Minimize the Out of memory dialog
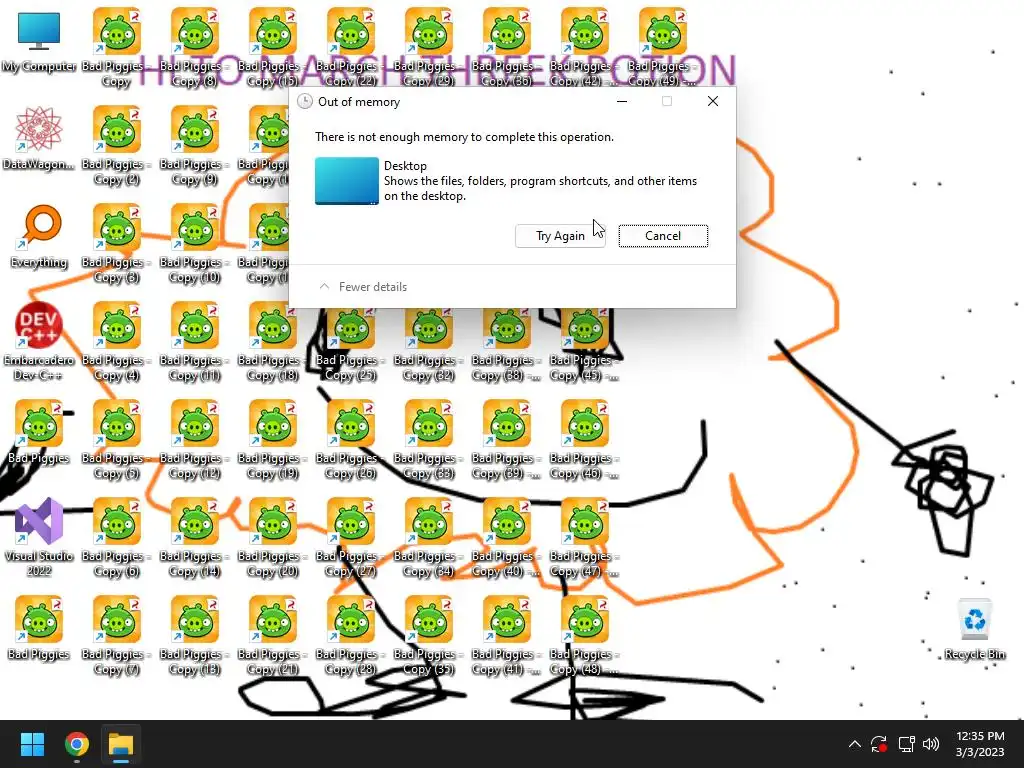1024x768 pixels. click(x=622, y=101)
